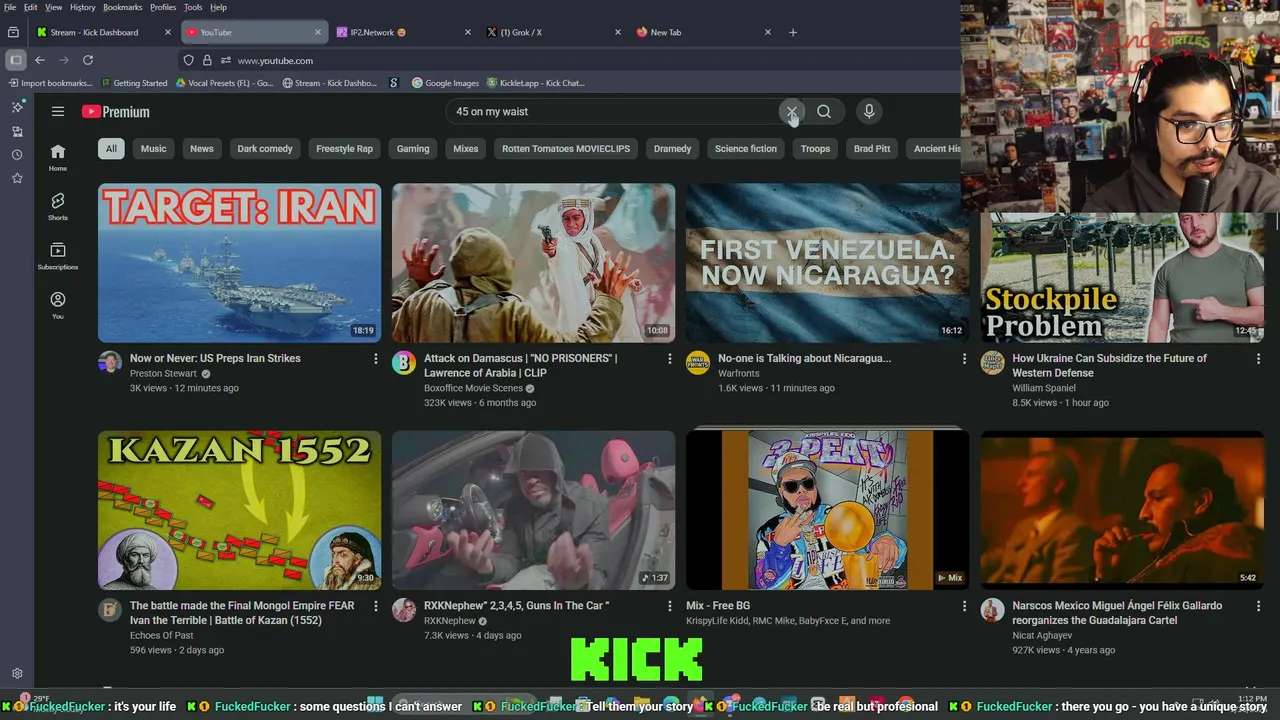The image size is (1280, 720).
Task: Go to Home in YouTube sidebar
Action: pyautogui.click(x=58, y=157)
